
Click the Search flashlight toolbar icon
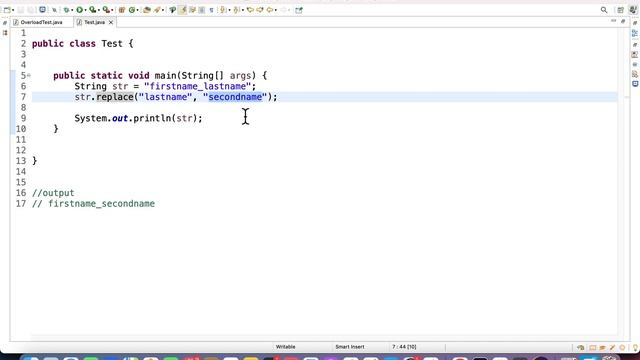point(157,10)
